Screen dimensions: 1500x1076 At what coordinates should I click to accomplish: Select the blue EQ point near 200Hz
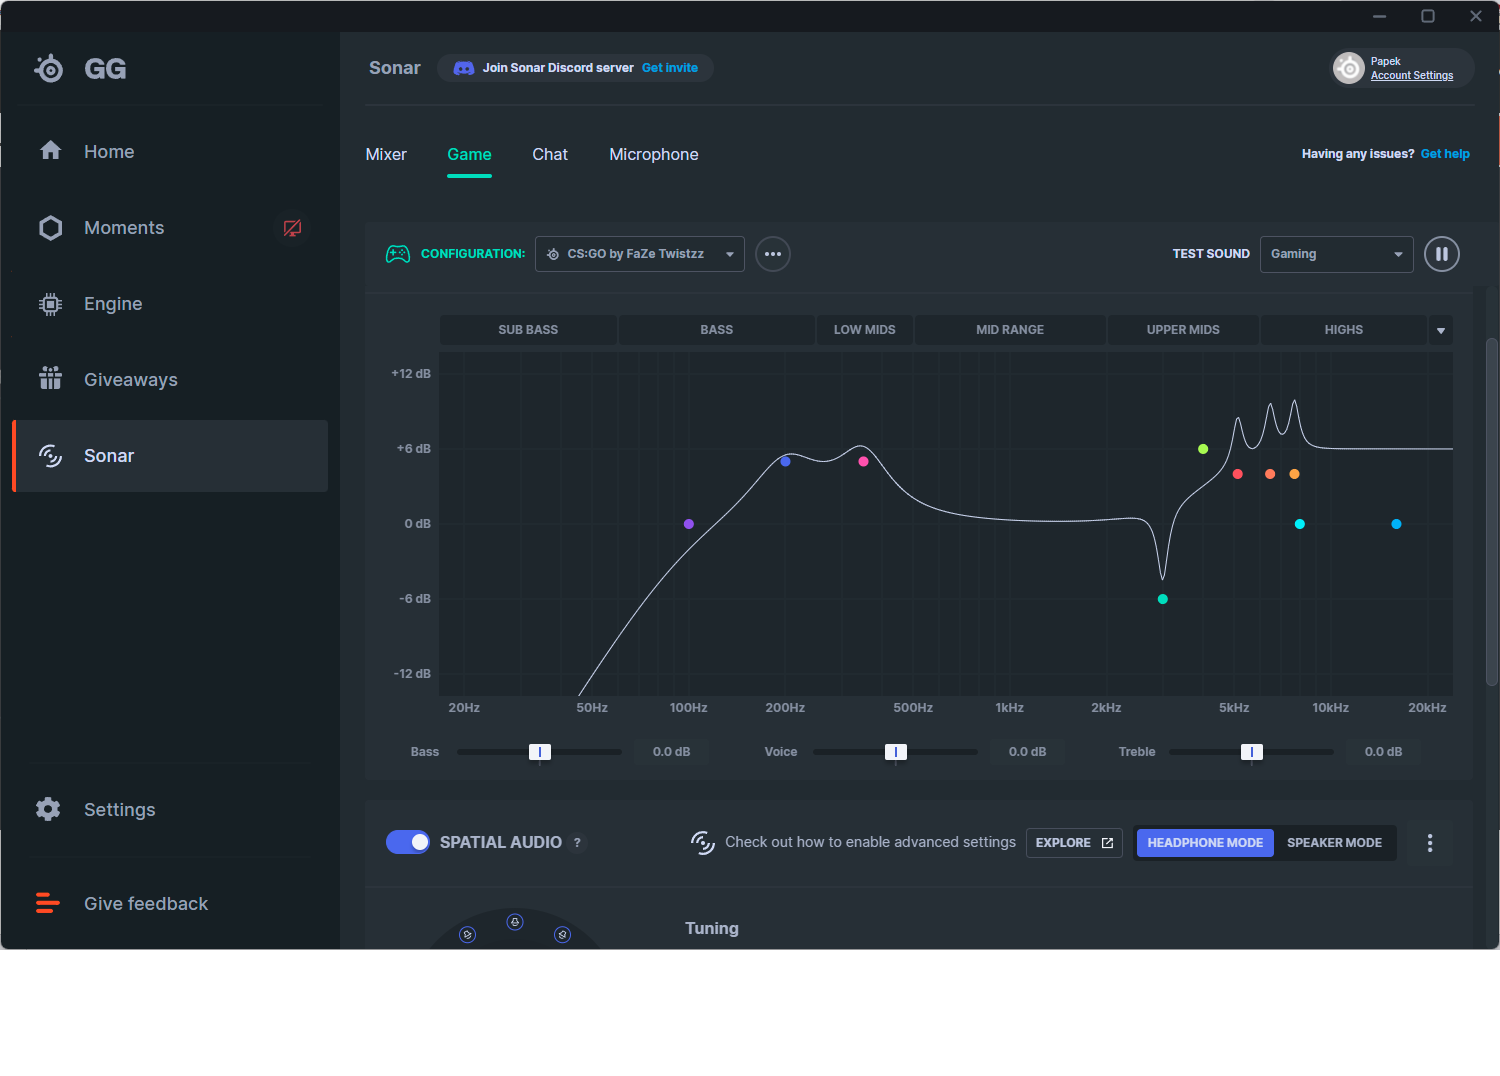coord(786,462)
